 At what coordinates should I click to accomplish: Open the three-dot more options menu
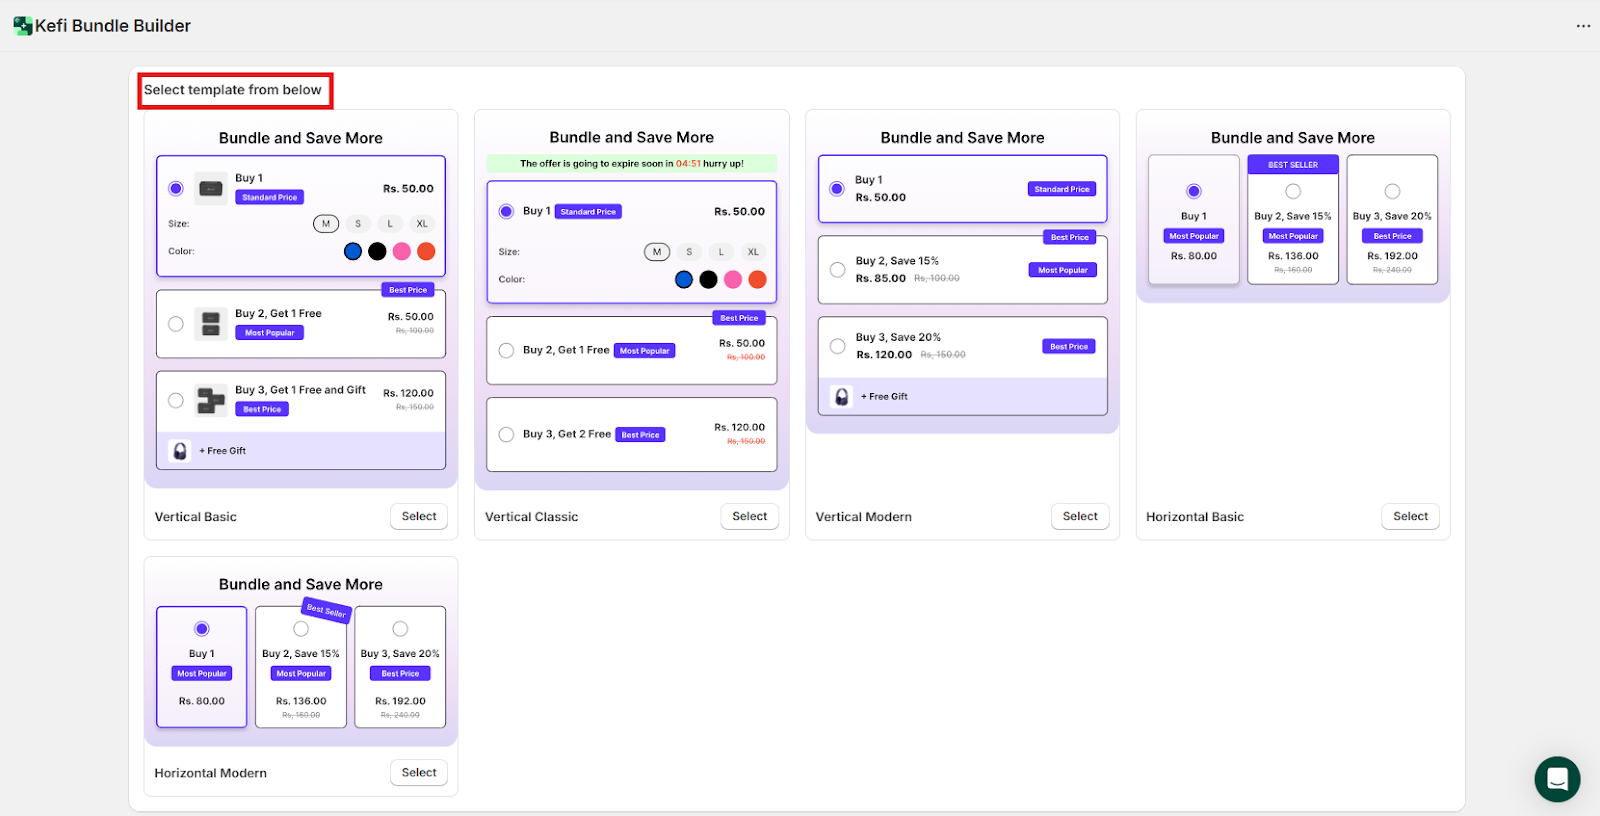click(x=1583, y=26)
